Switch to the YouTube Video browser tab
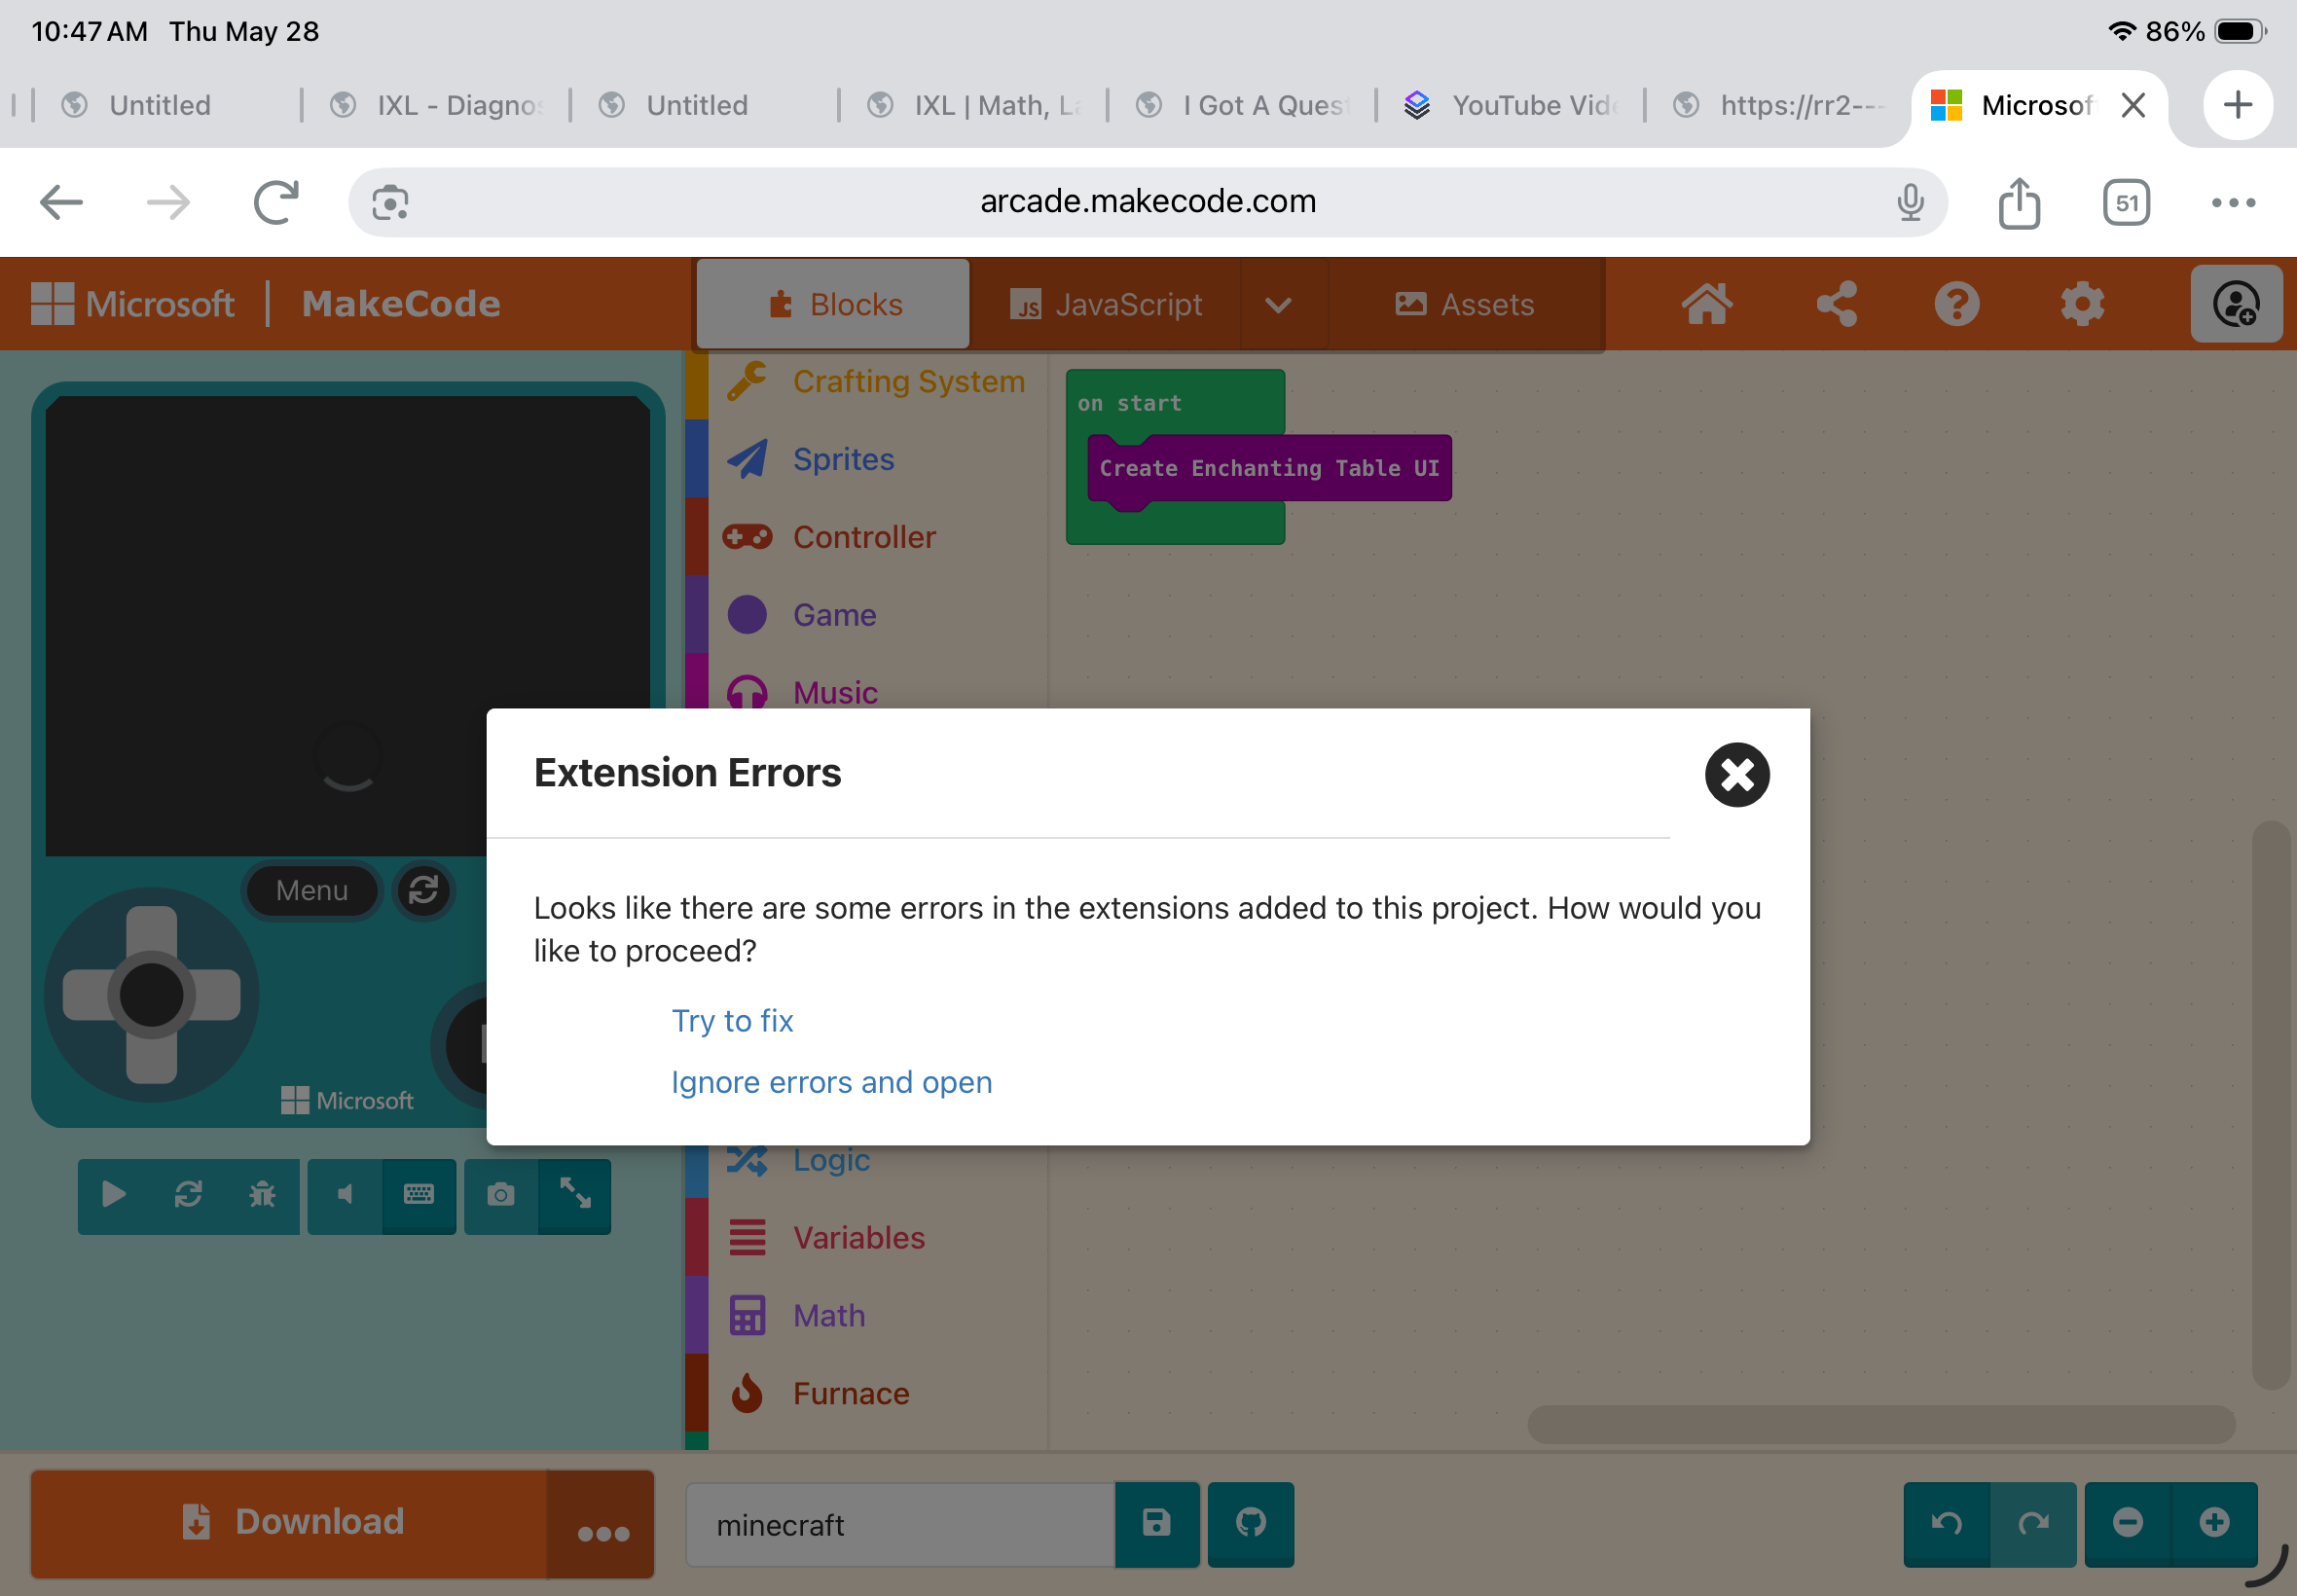 point(1512,105)
